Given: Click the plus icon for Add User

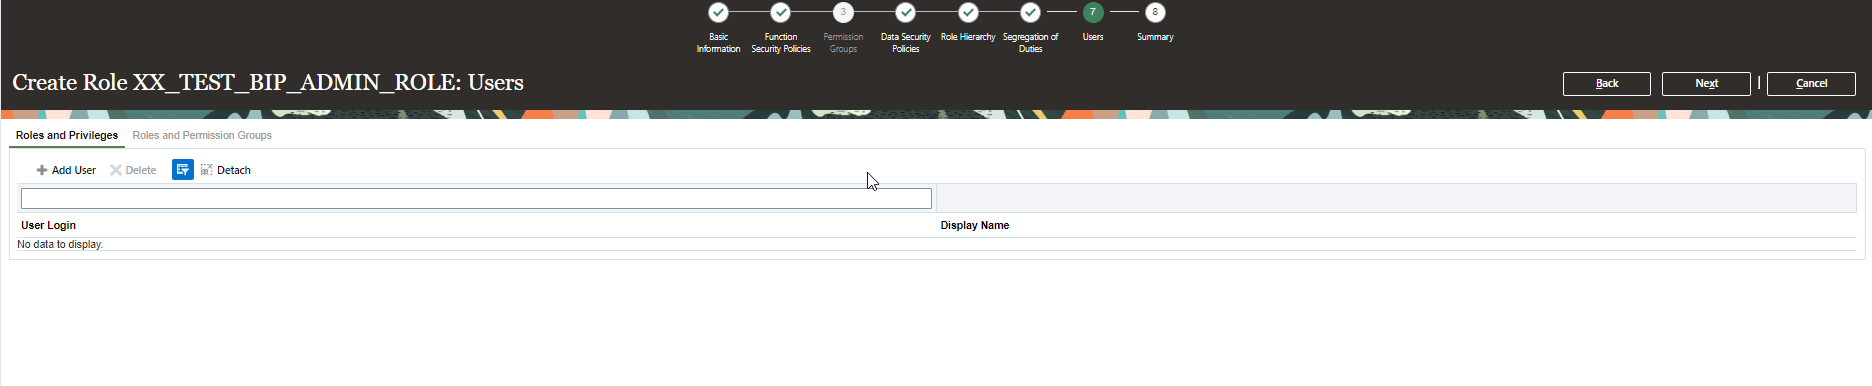Looking at the screenshot, I should (x=42, y=170).
